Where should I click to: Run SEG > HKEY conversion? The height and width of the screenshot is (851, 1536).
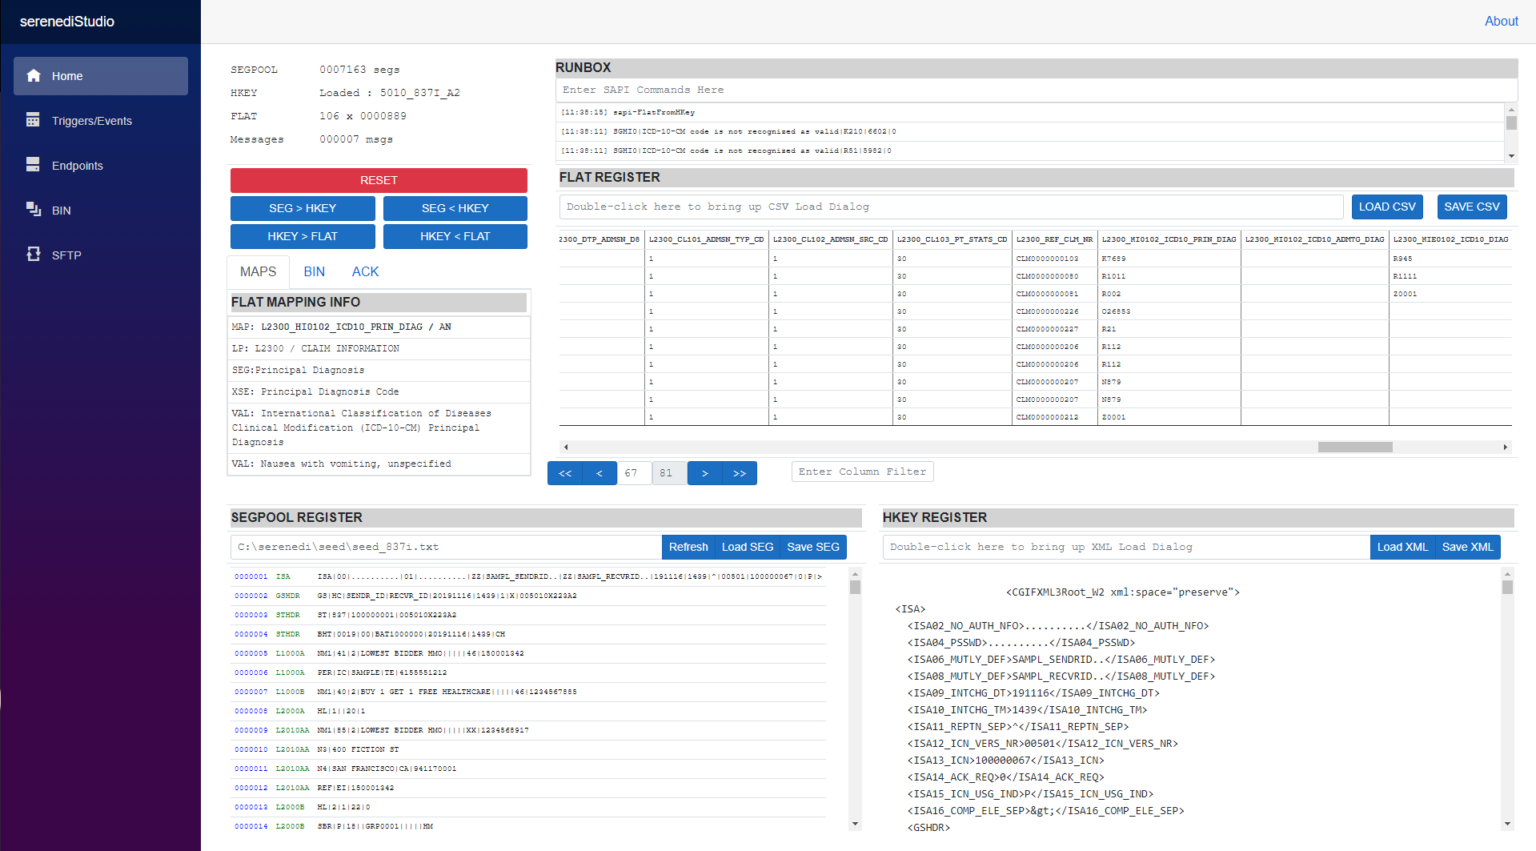pos(303,208)
